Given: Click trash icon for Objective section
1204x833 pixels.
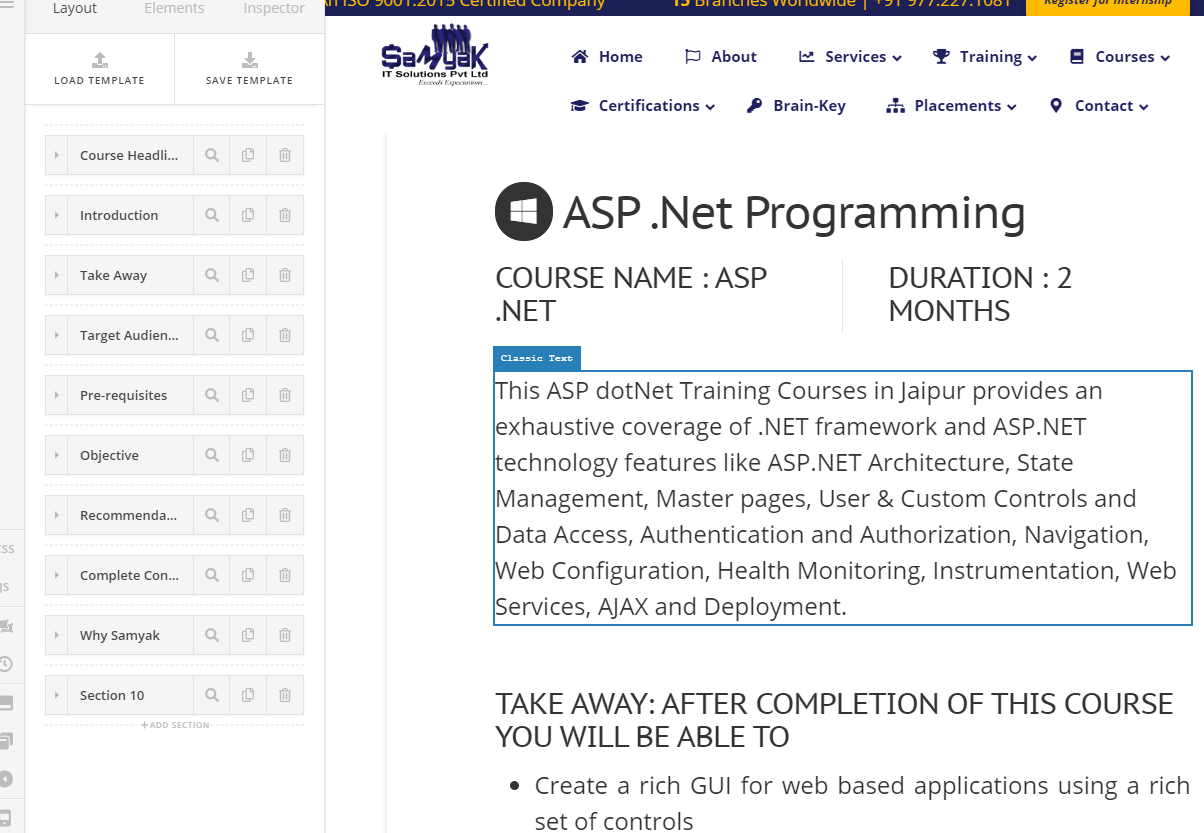Looking at the screenshot, I should click(x=285, y=455).
